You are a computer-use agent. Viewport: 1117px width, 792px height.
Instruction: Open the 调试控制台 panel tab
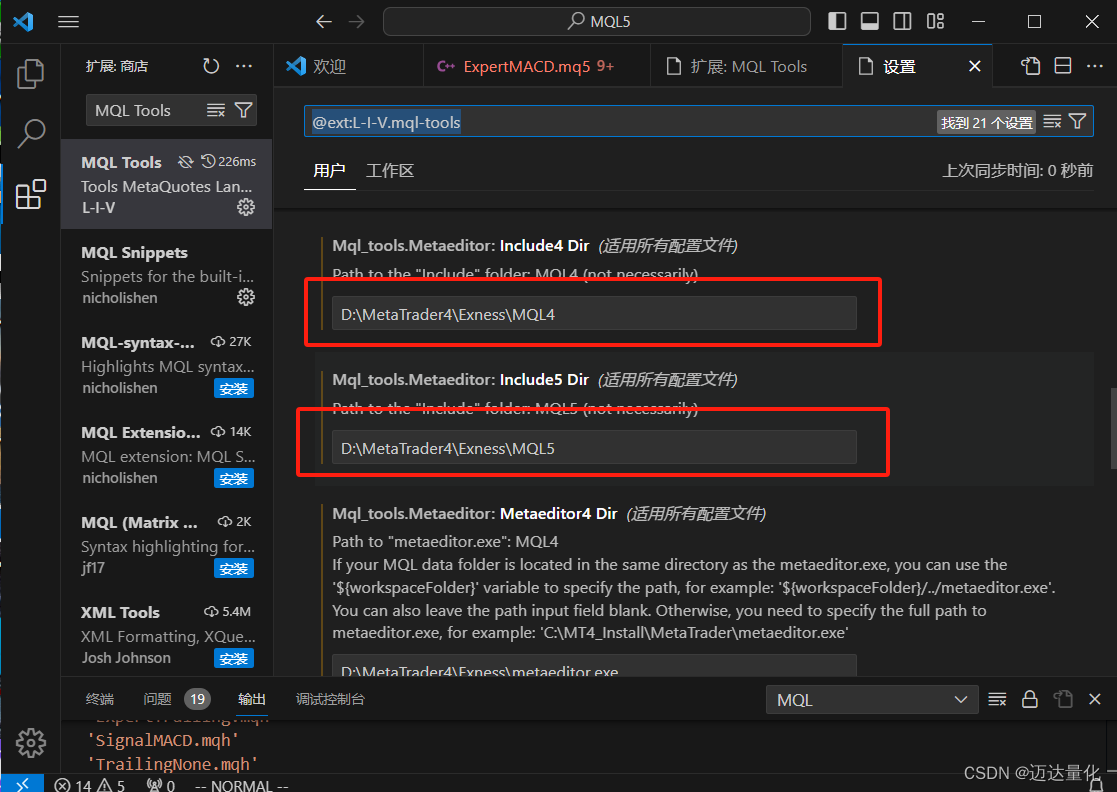coord(330,699)
